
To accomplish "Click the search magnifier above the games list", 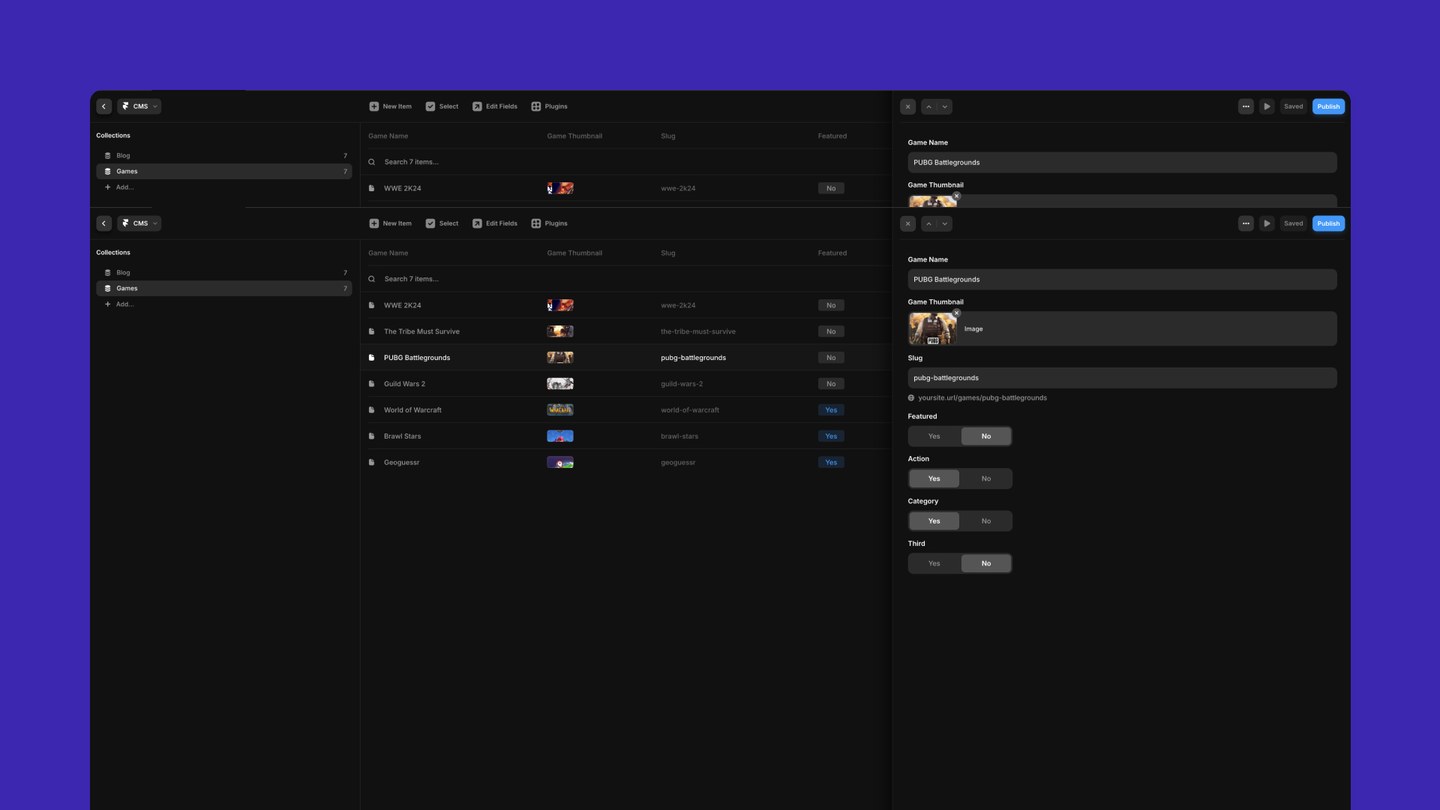I will 372,278.
